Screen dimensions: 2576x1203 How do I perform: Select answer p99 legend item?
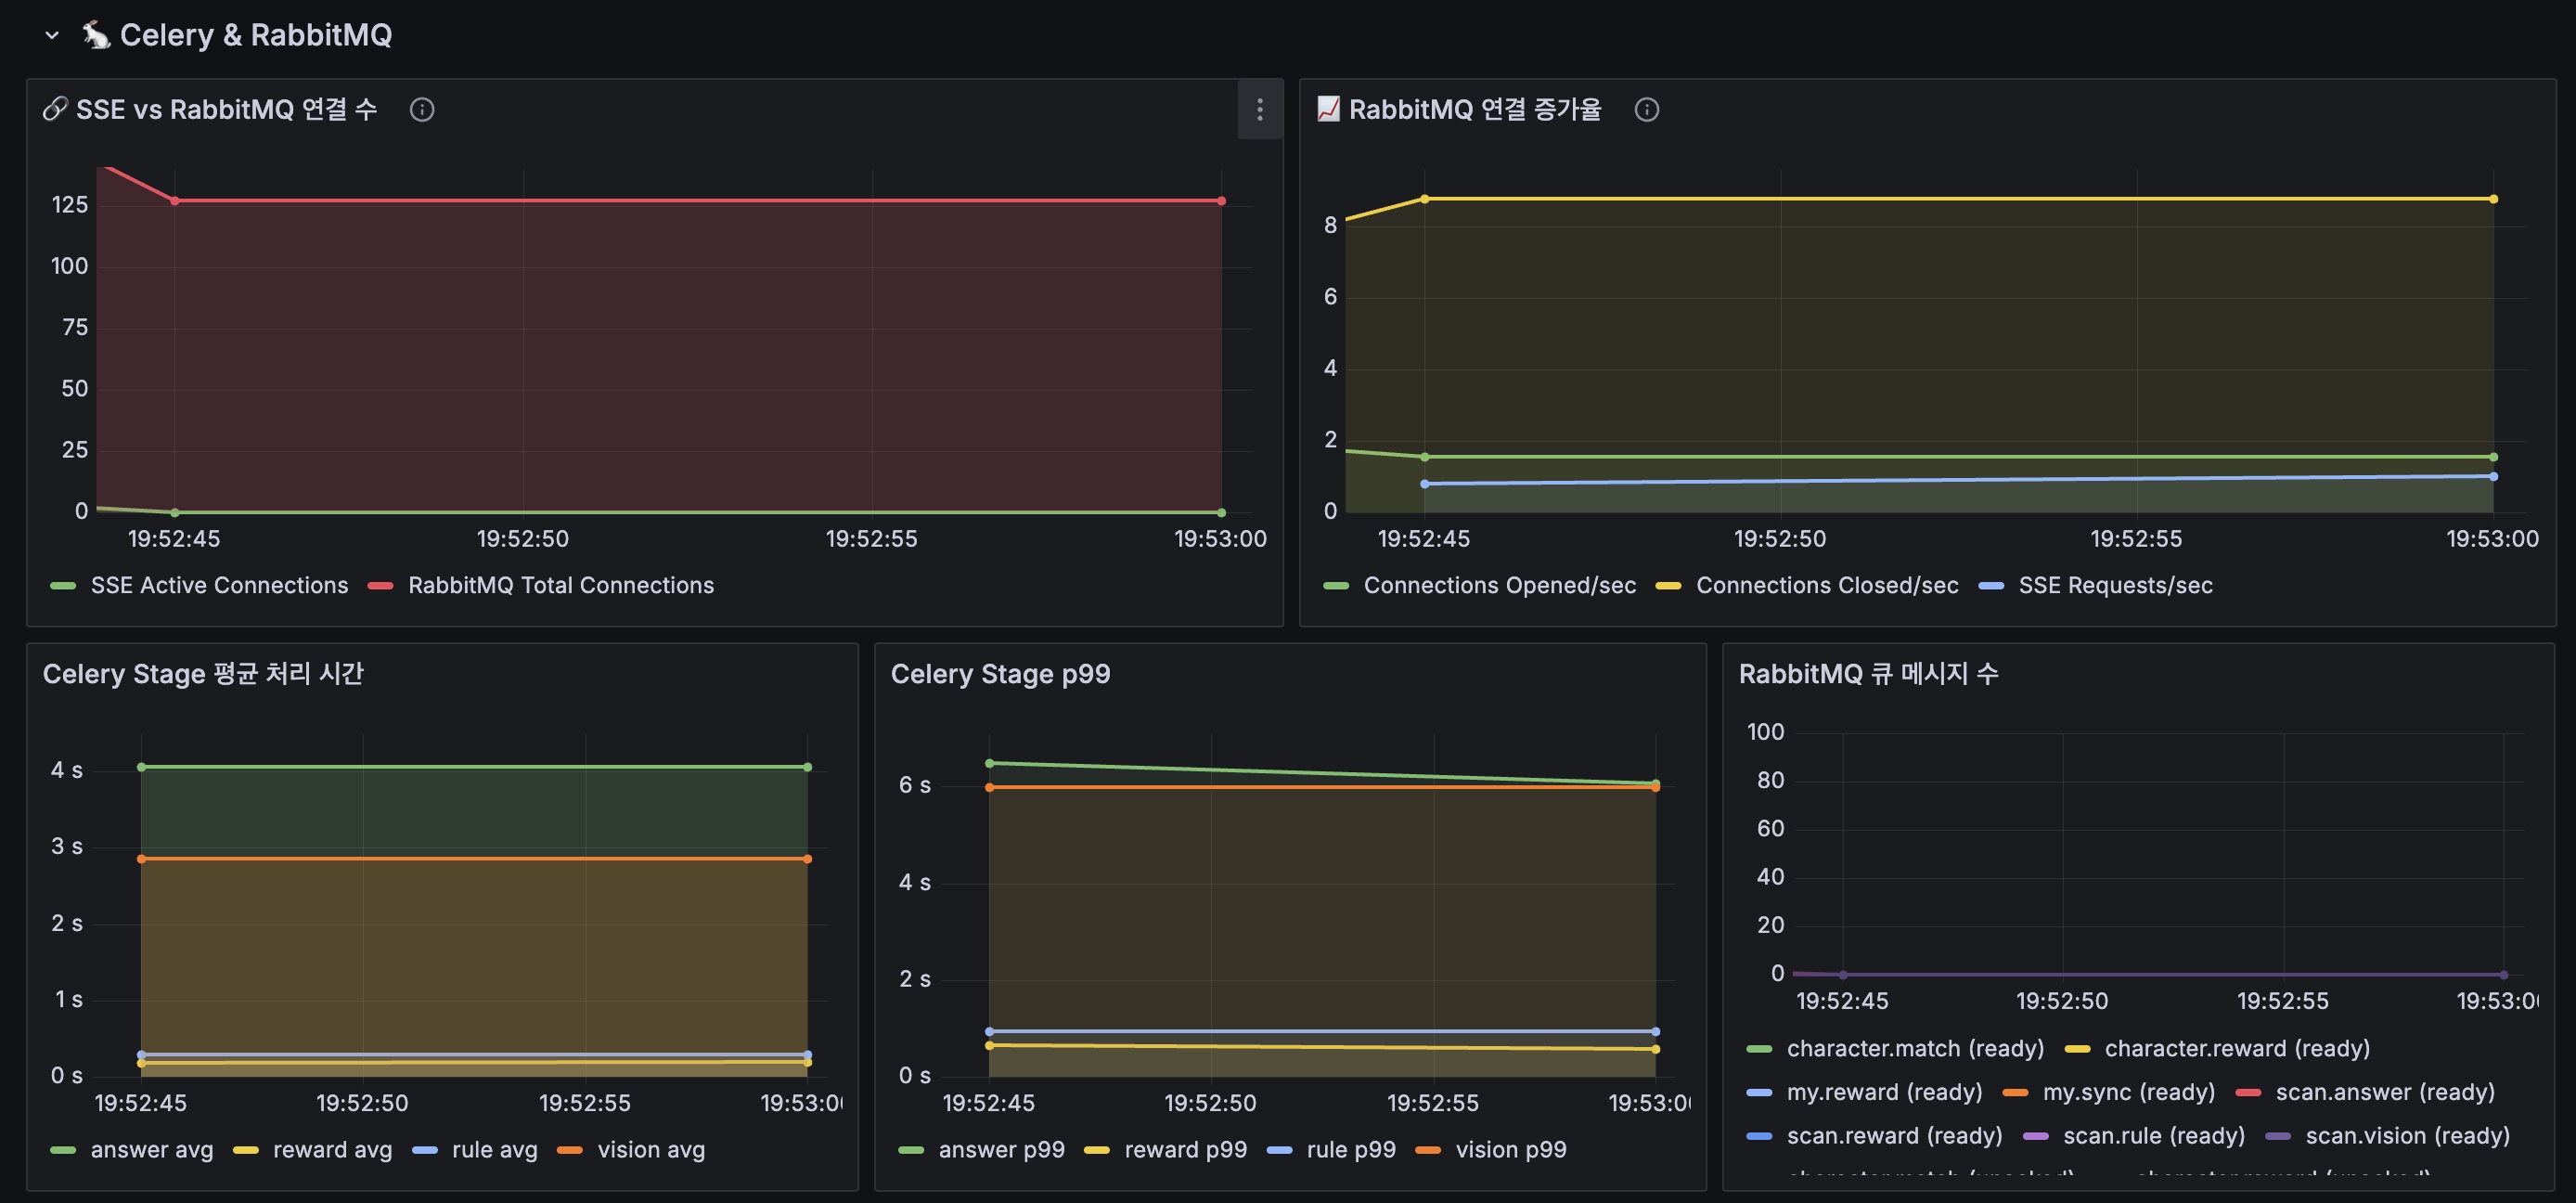[1001, 1150]
